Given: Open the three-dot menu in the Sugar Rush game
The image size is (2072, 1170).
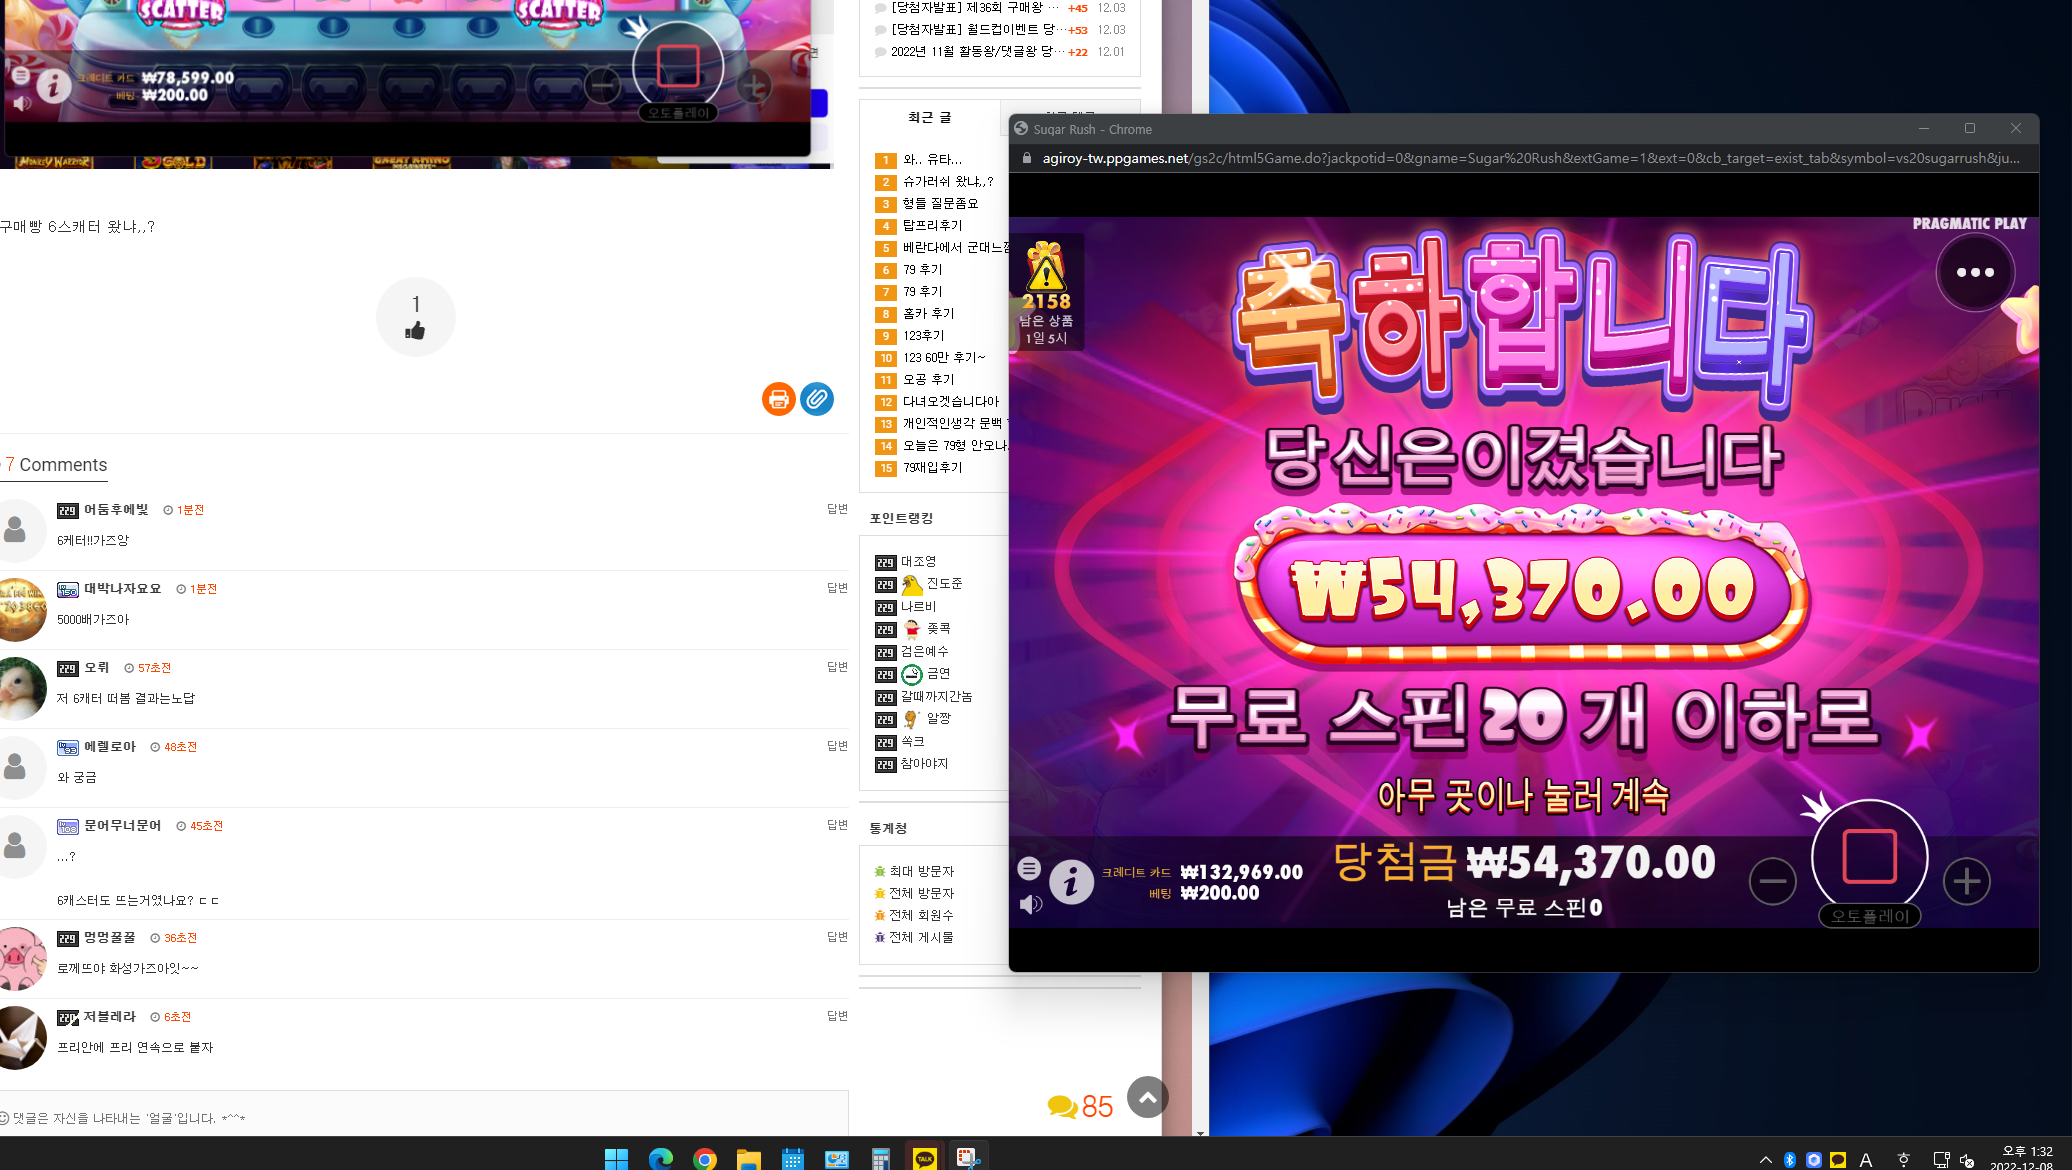Looking at the screenshot, I should [1975, 272].
